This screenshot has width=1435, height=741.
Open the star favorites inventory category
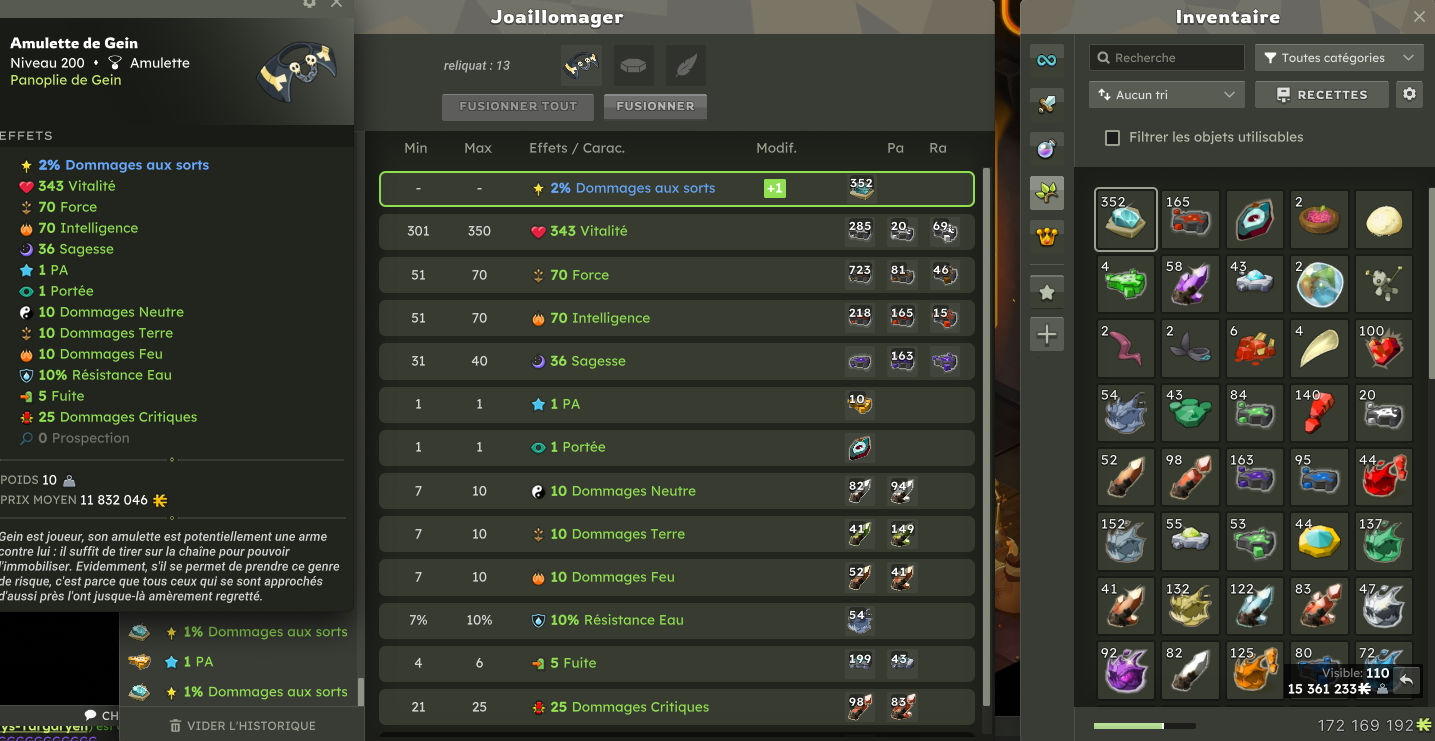click(x=1047, y=292)
